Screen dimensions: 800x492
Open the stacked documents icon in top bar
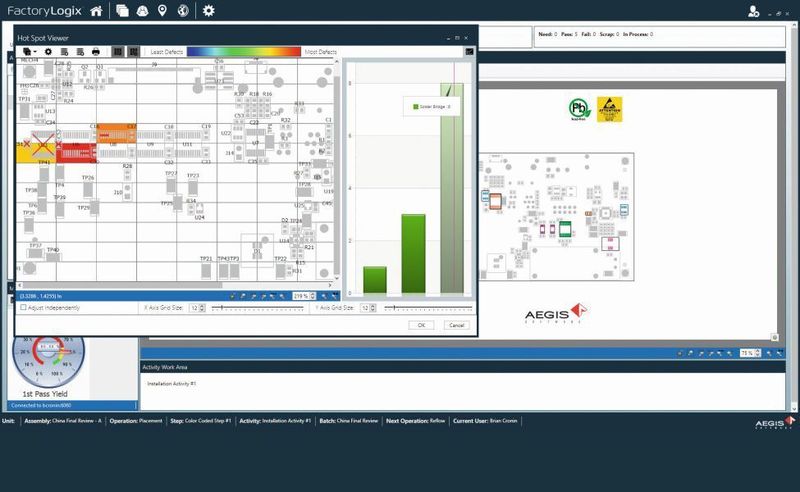[122, 11]
